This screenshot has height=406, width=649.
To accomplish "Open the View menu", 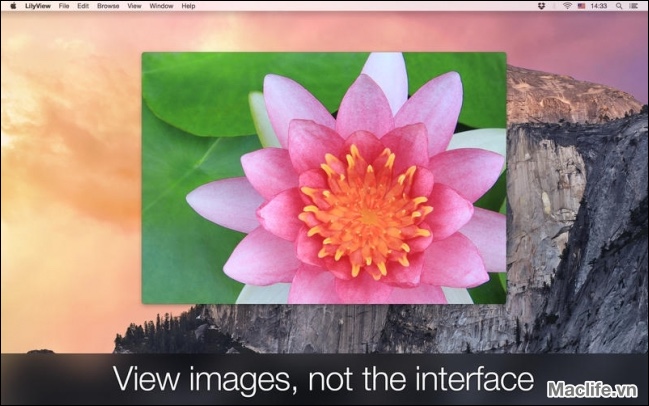I will tap(134, 6).
